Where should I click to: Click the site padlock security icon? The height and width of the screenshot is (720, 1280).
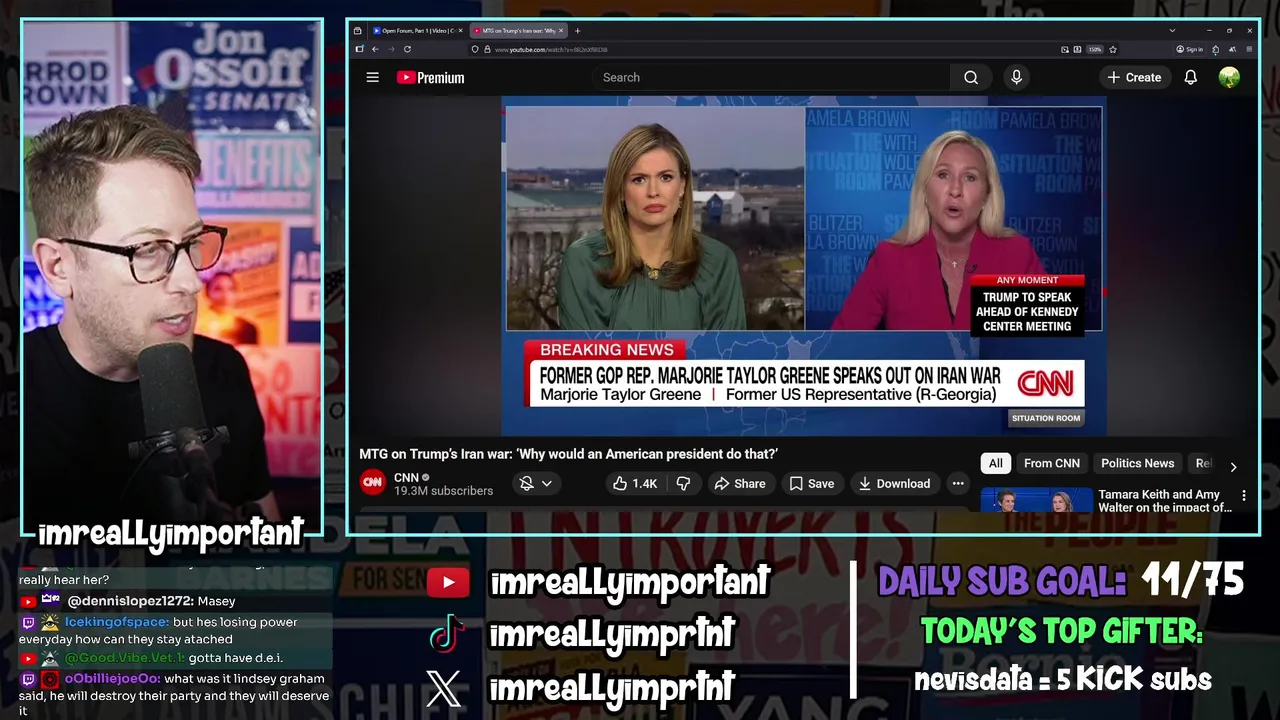click(487, 49)
